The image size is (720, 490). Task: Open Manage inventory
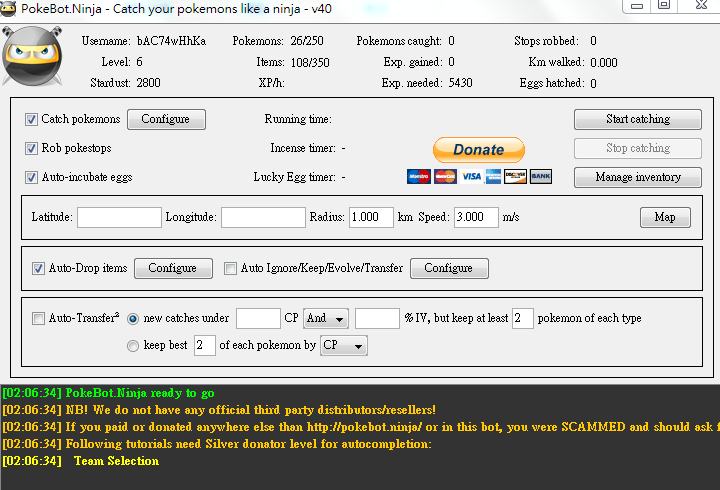637,177
